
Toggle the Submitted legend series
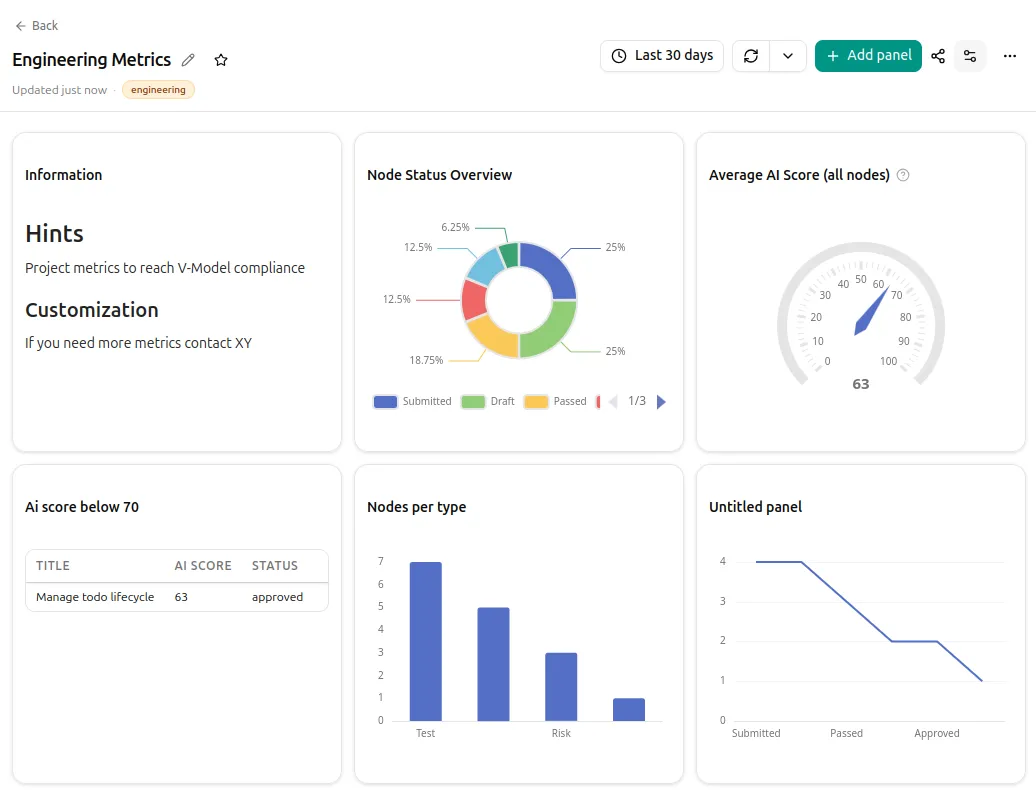tap(412, 402)
